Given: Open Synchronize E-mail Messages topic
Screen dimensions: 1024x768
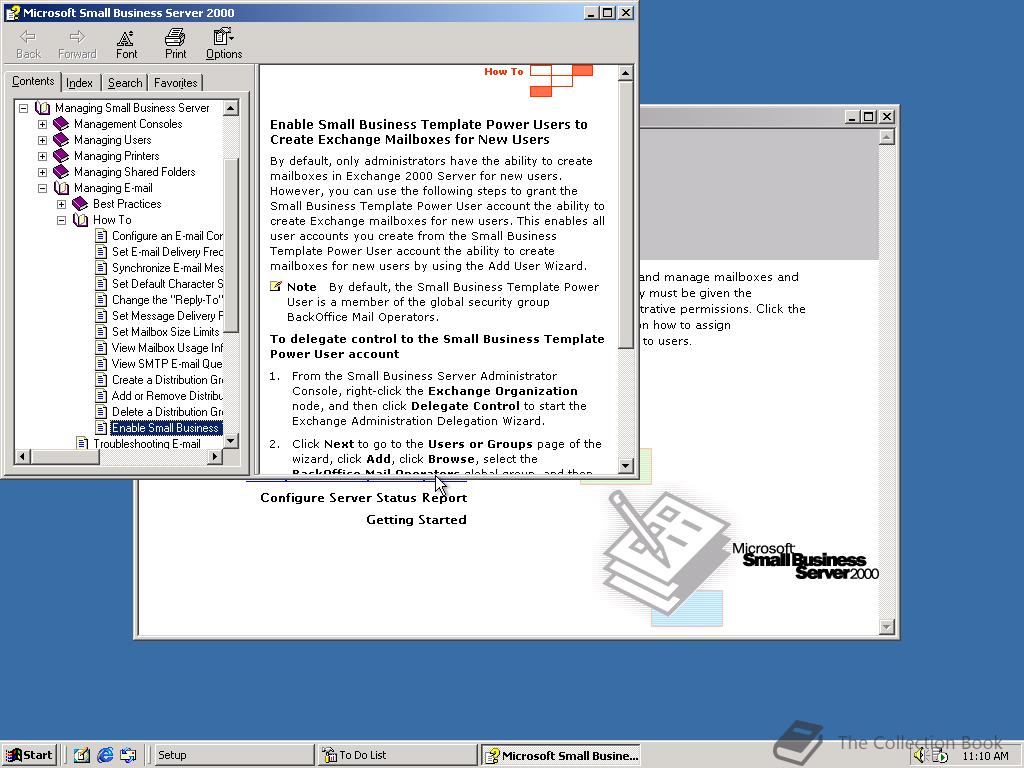Looking at the screenshot, I should pos(167,268).
